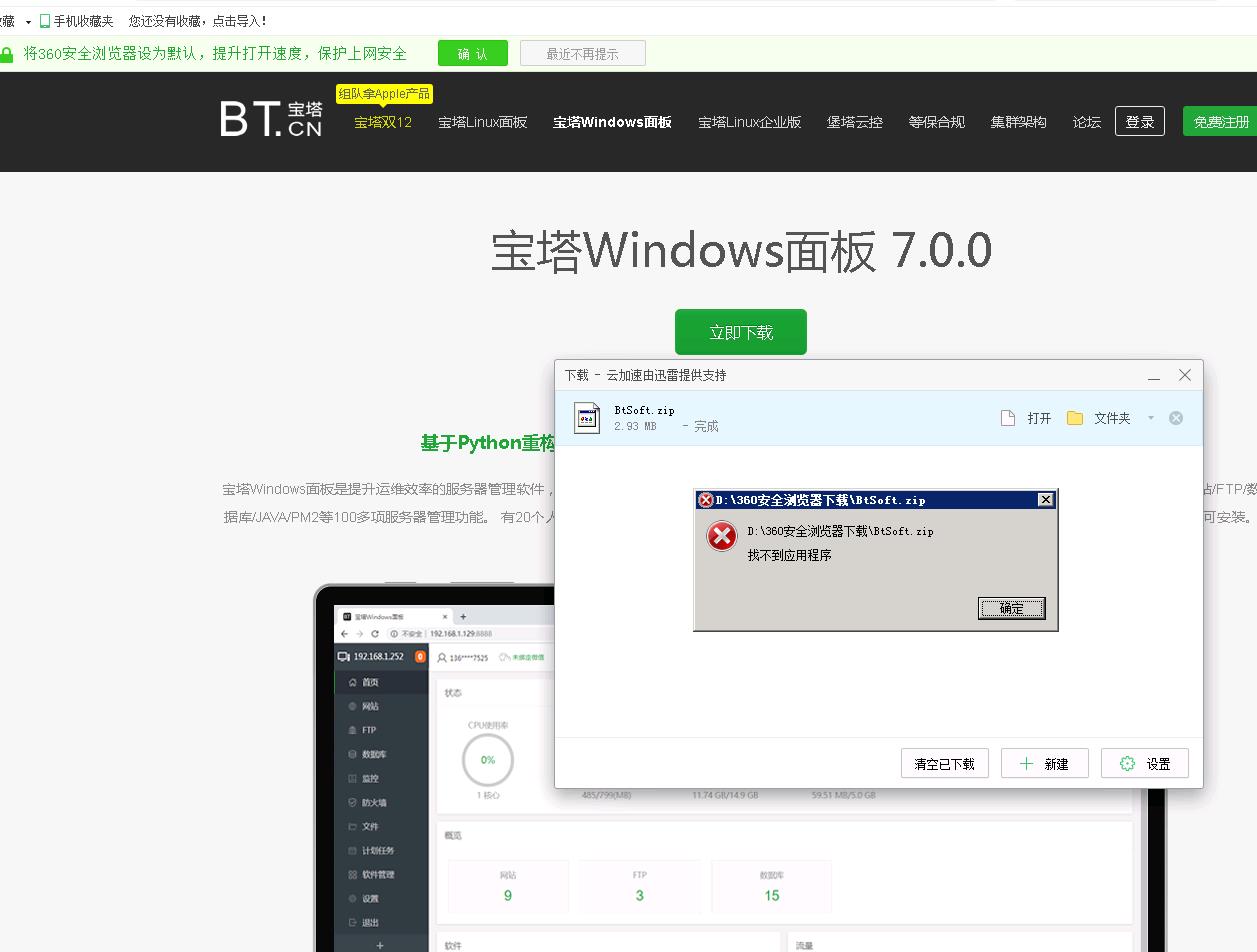Click the 登录 login button
Image resolution: width=1257 pixels, height=952 pixels.
1139,121
